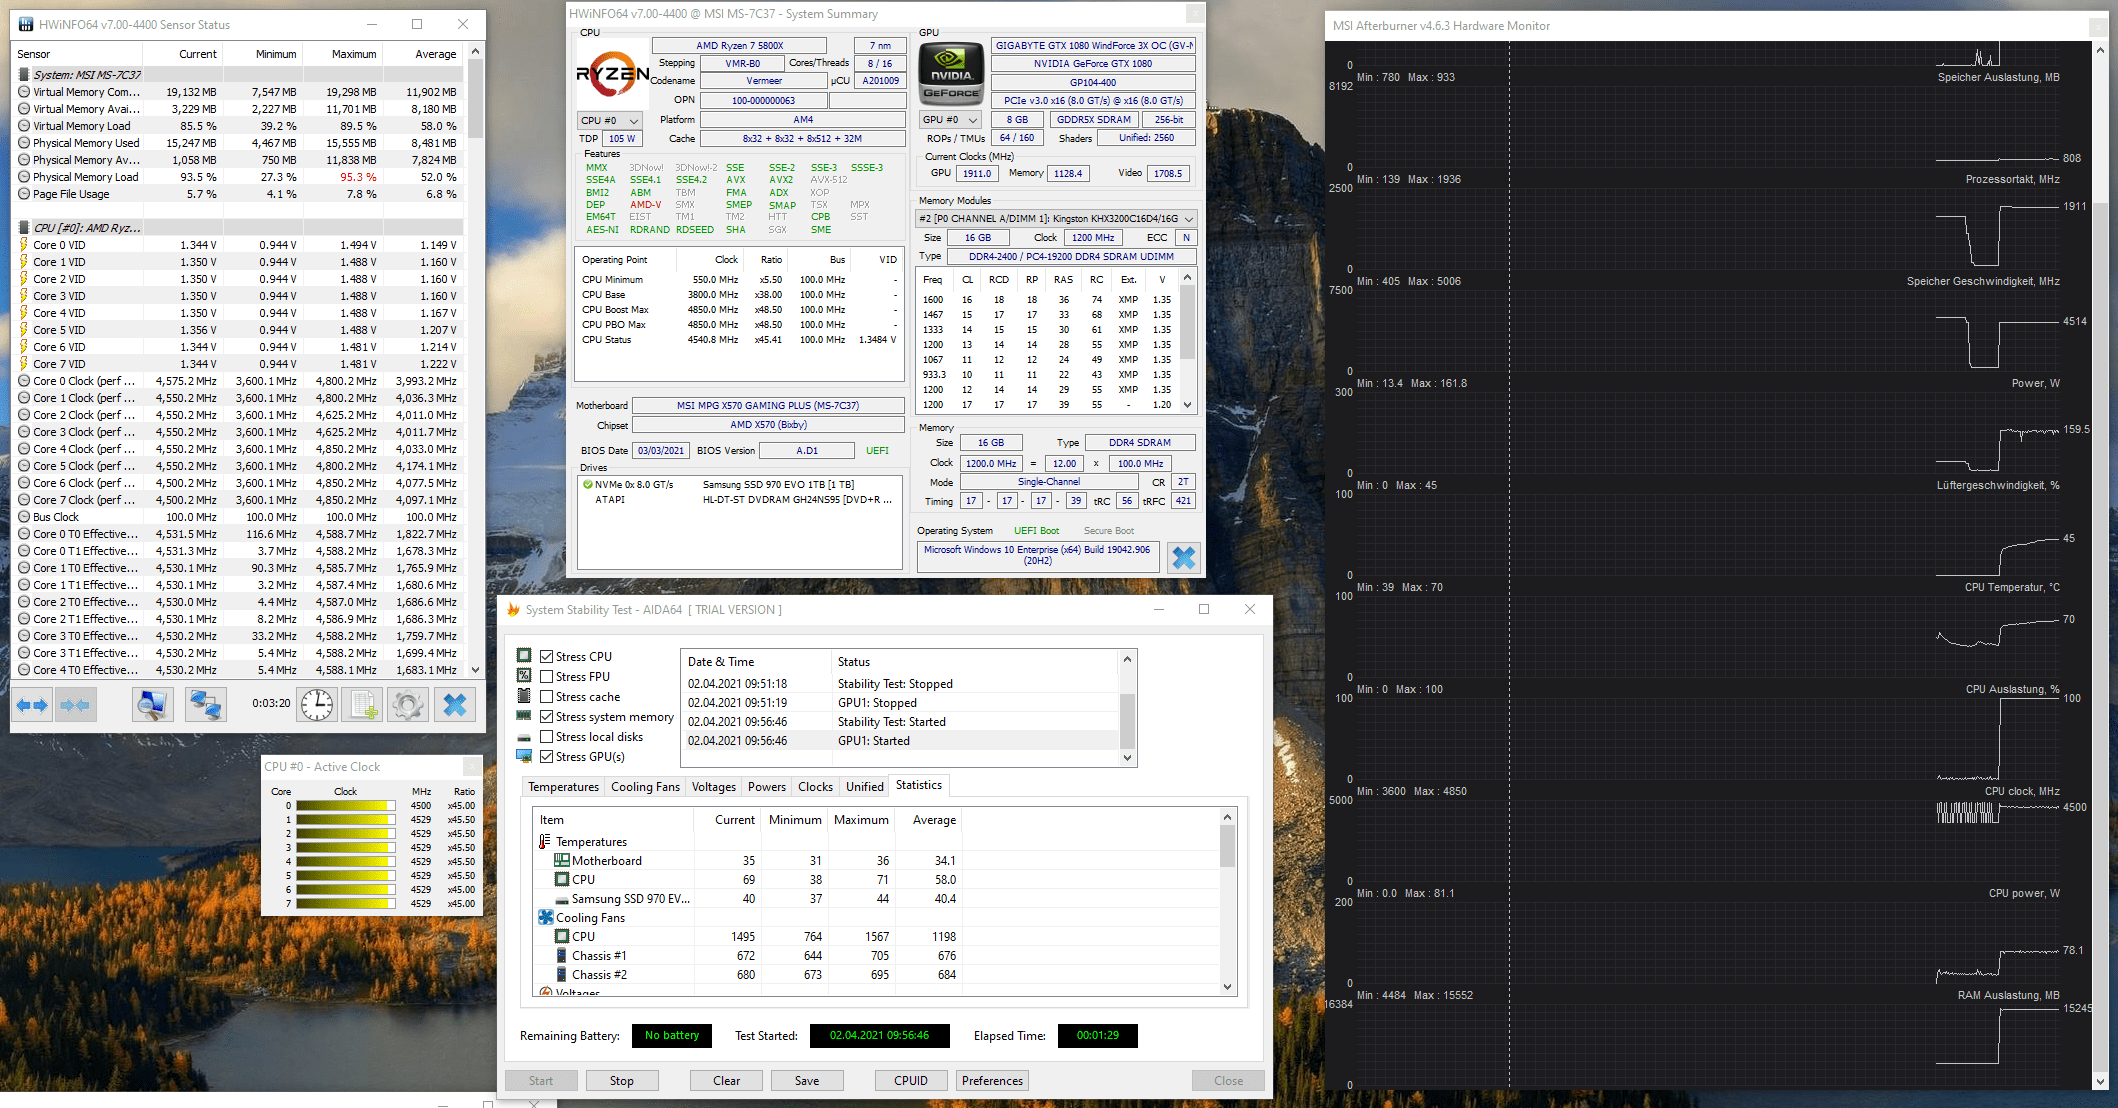
Task: Open sensor settings gear icon
Action: [x=408, y=705]
